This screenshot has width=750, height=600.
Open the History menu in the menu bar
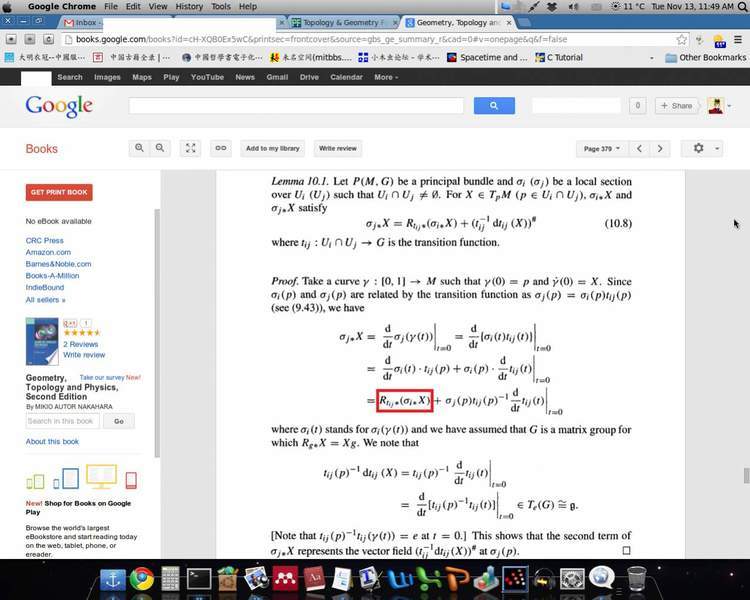click(x=189, y=6)
